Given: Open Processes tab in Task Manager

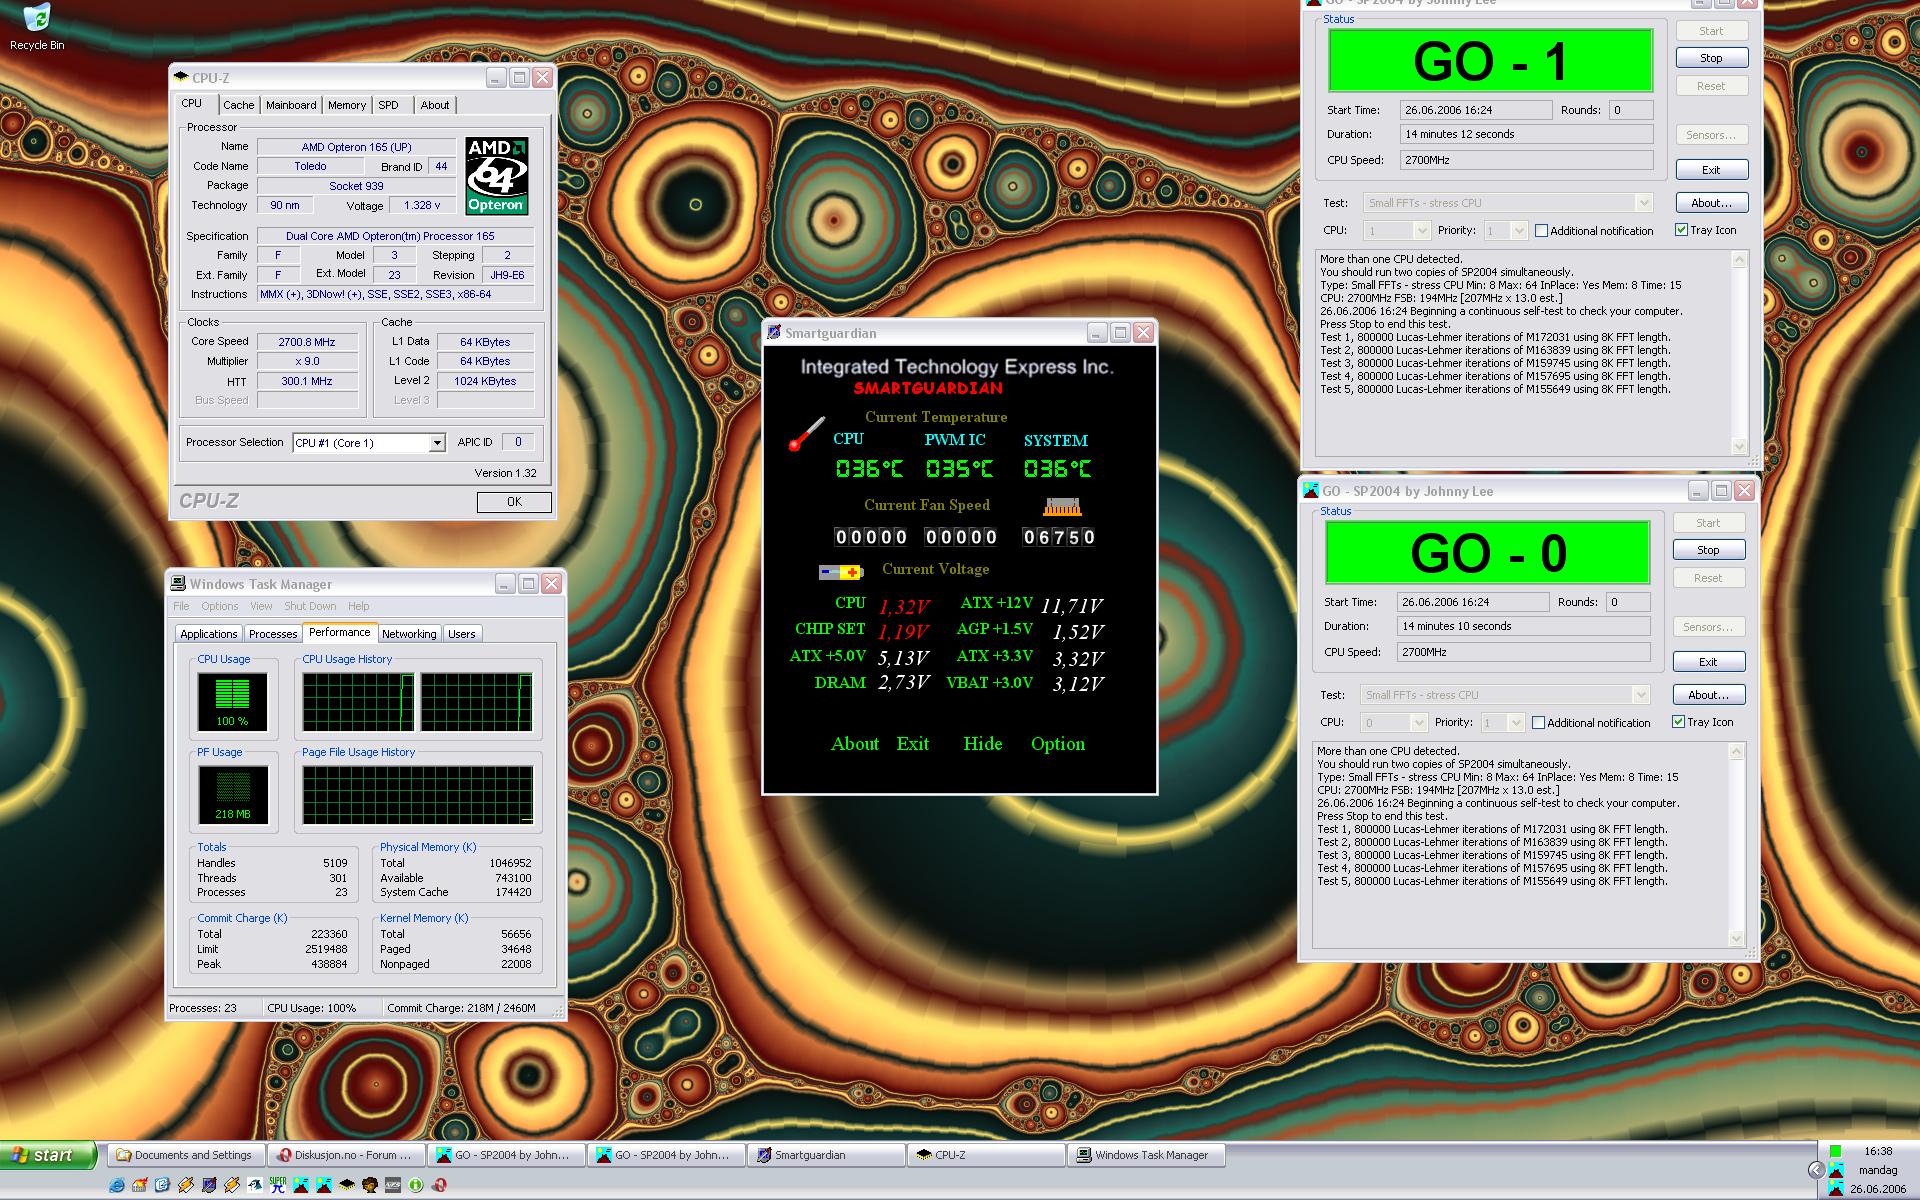Looking at the screenshot, I should (273, 634).
